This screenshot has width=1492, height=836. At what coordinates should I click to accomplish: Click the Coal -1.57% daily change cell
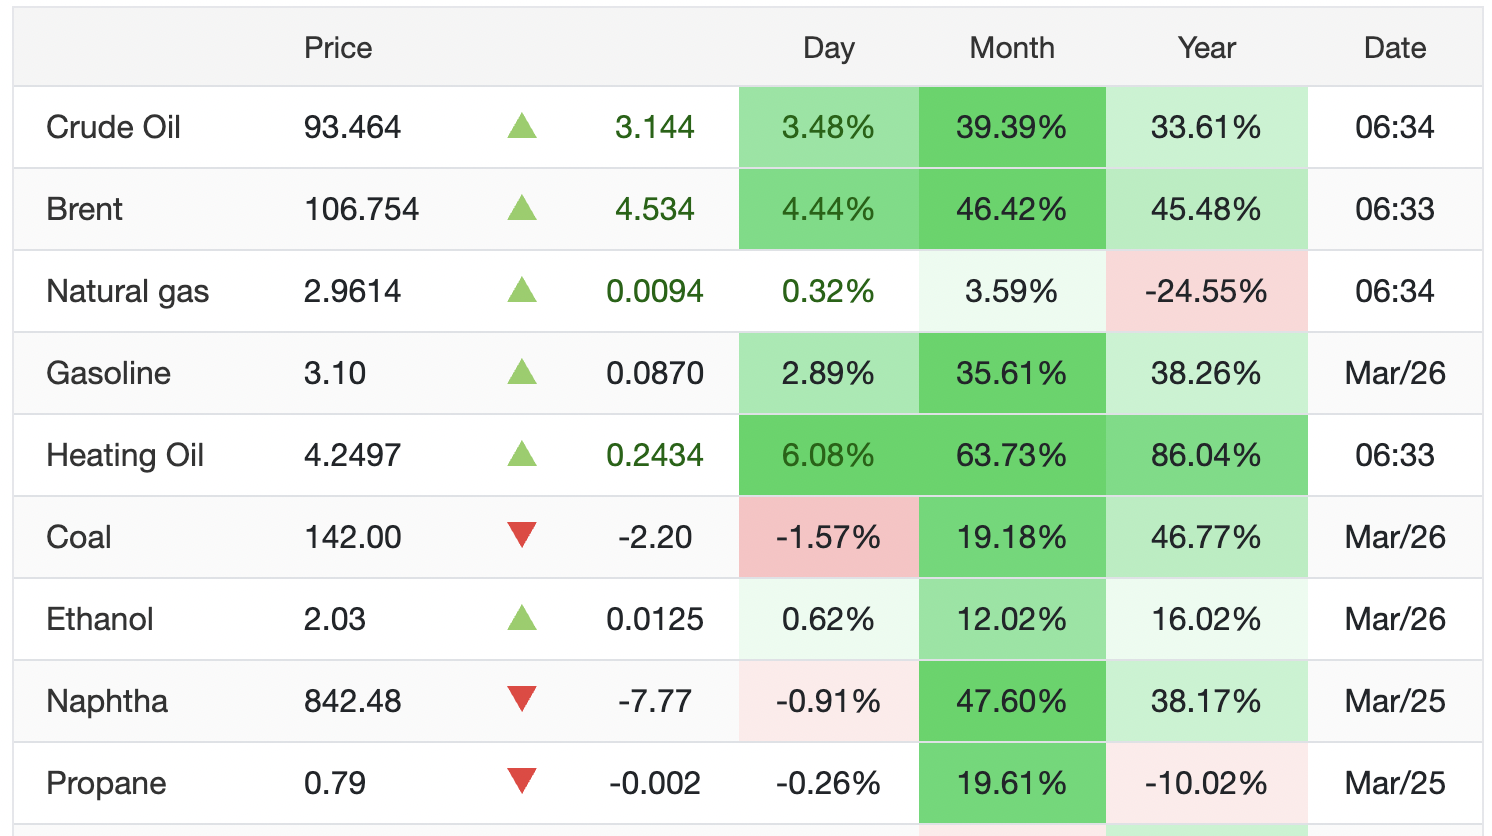pos(828,537)
